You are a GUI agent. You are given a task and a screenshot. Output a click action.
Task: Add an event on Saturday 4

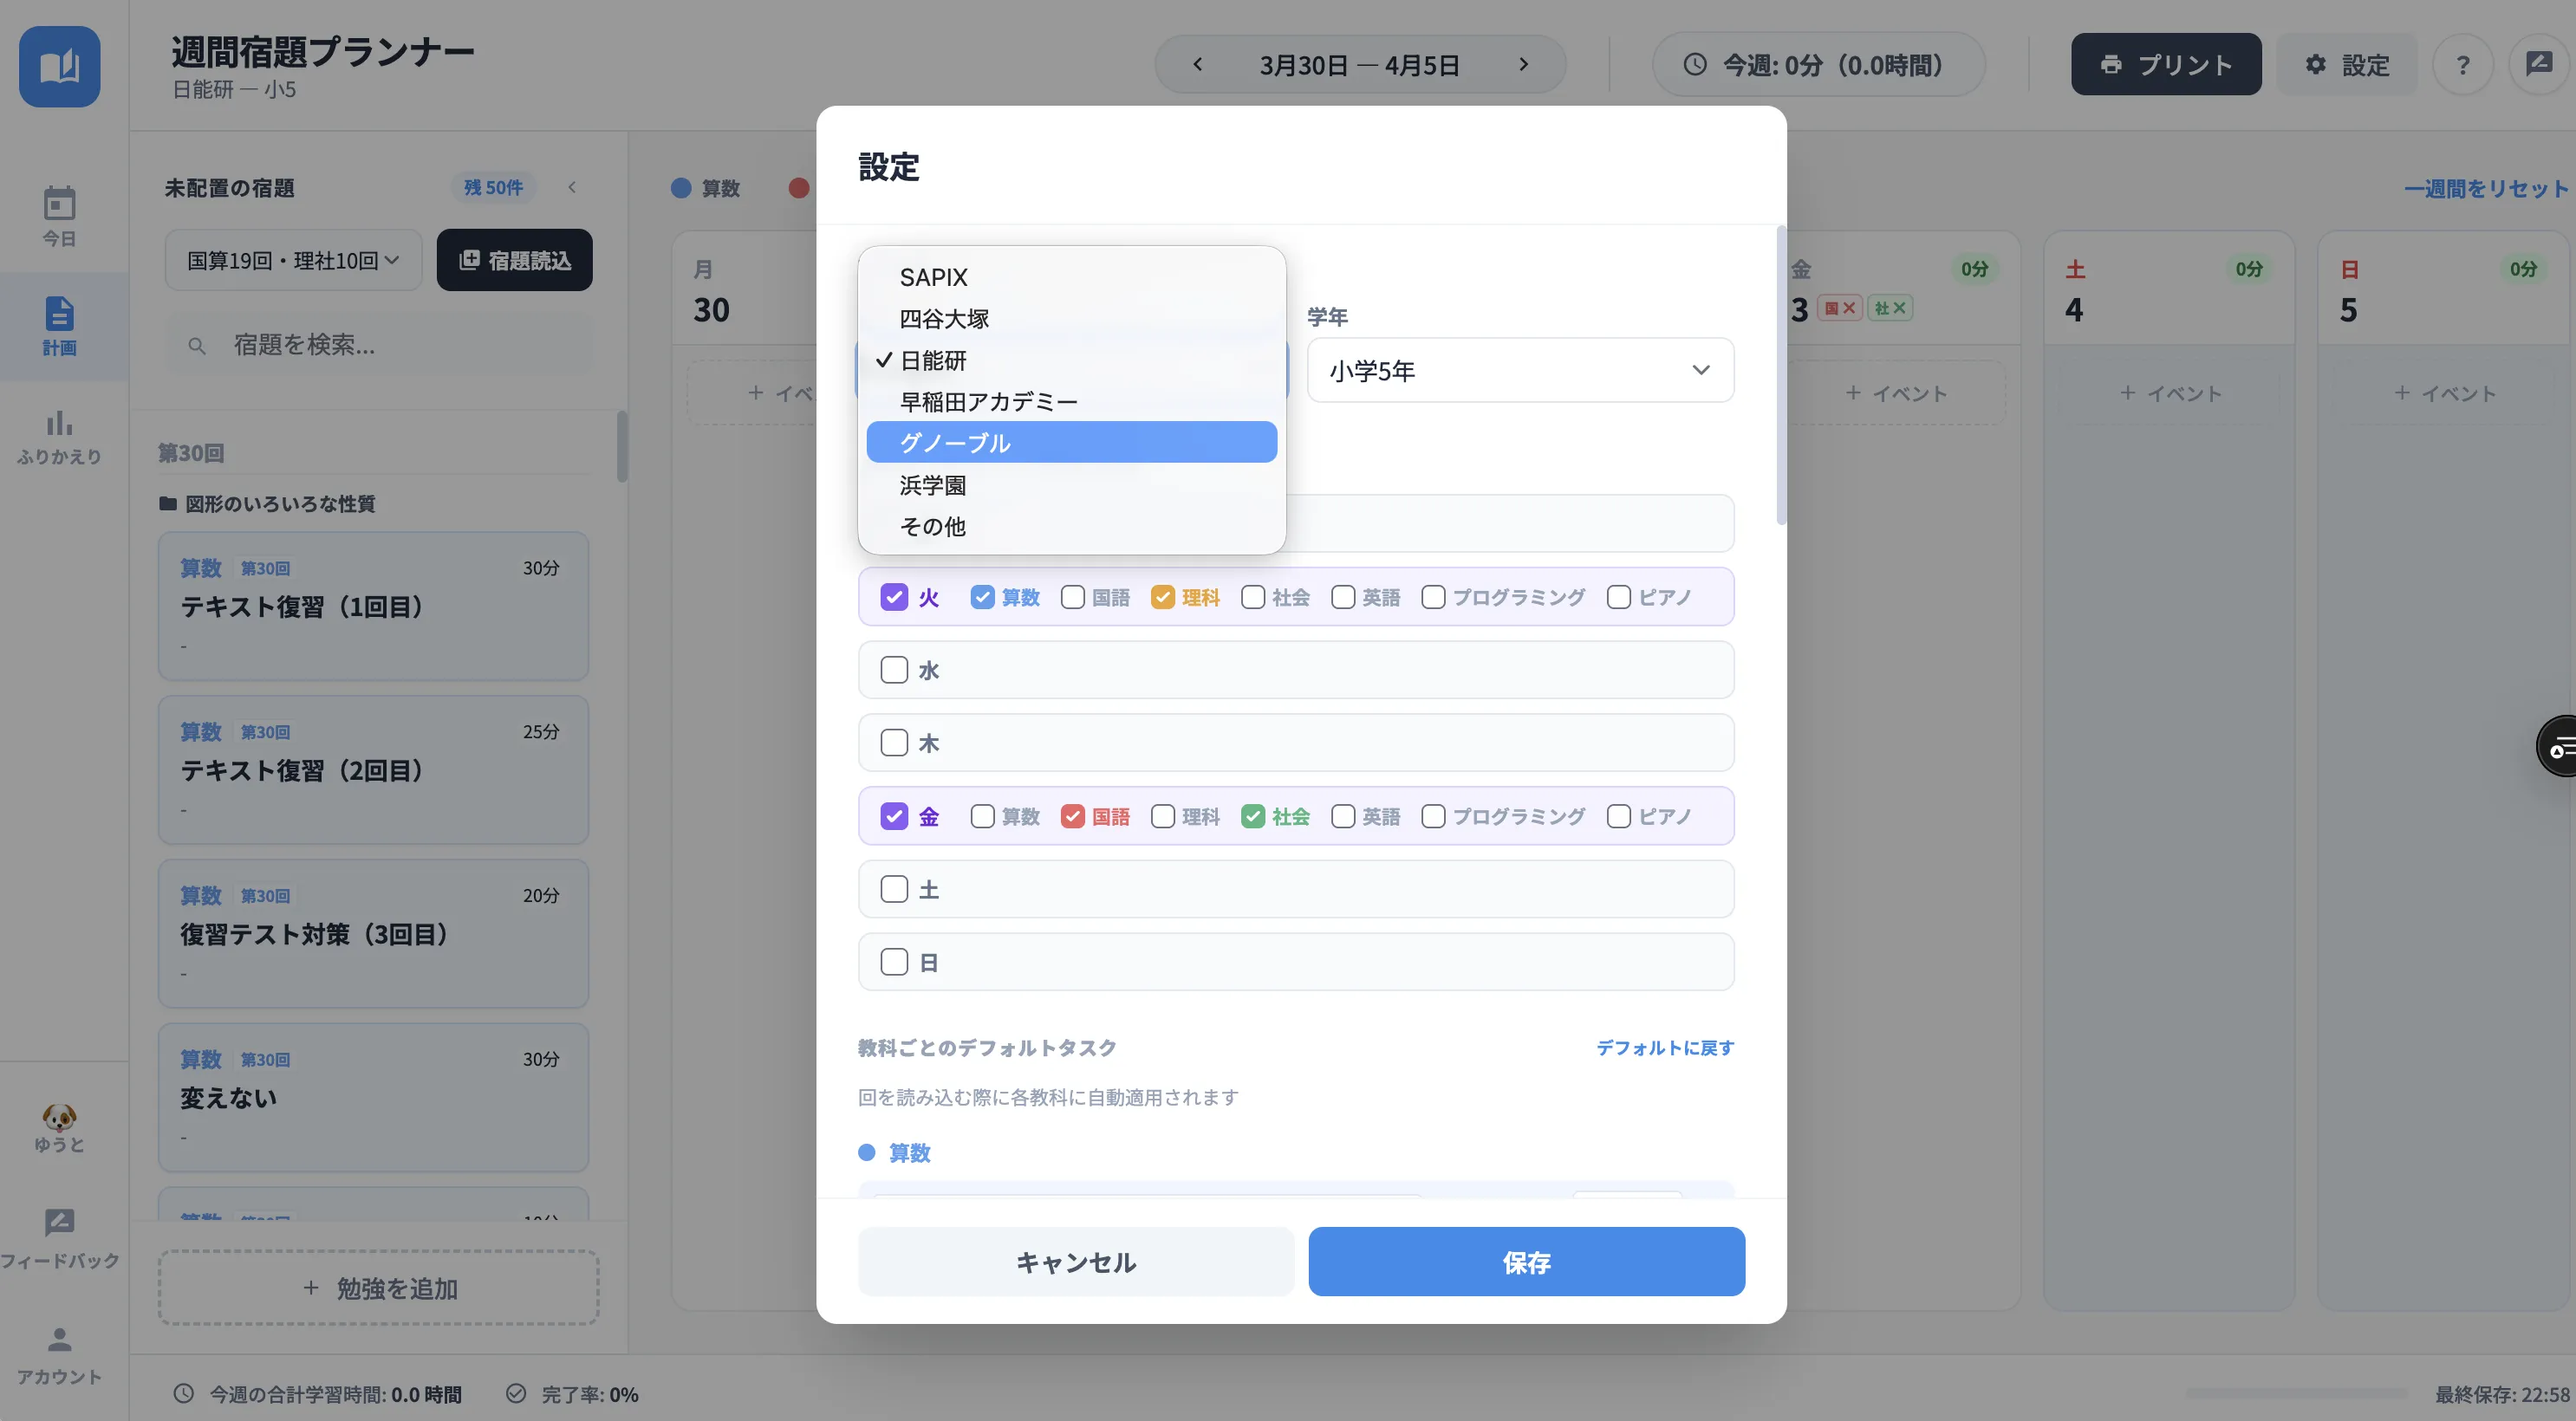click(x=2170, y=393)
